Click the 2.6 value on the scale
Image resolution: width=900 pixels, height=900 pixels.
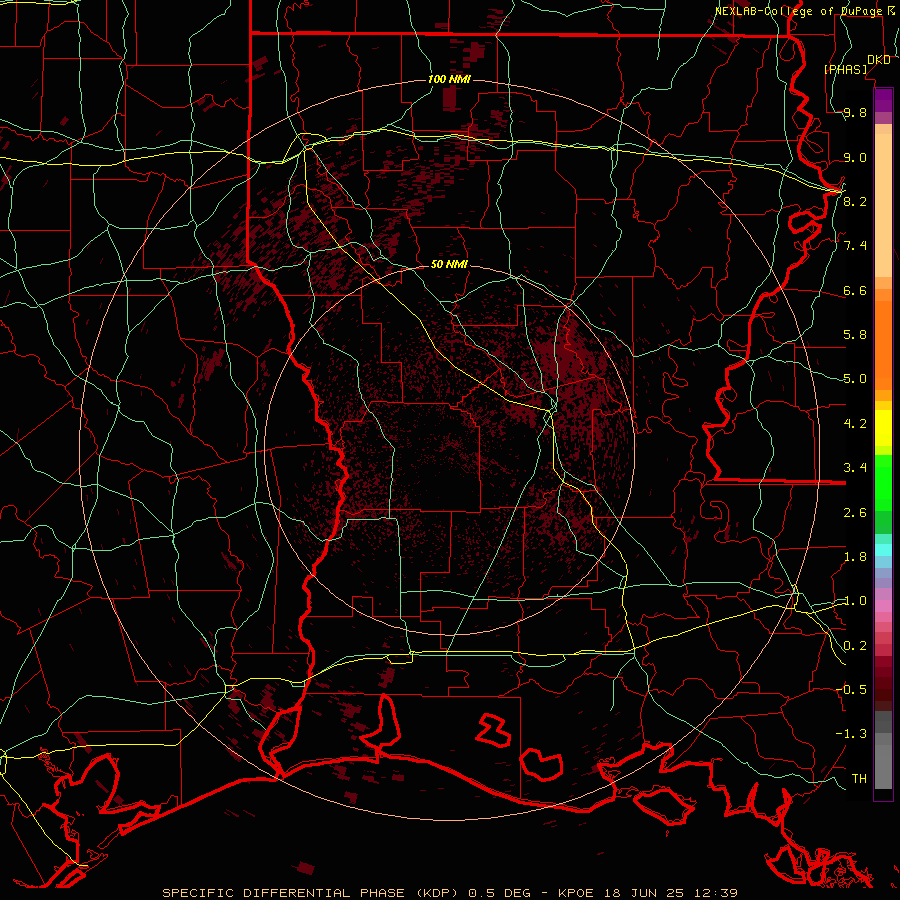point(855,512)
